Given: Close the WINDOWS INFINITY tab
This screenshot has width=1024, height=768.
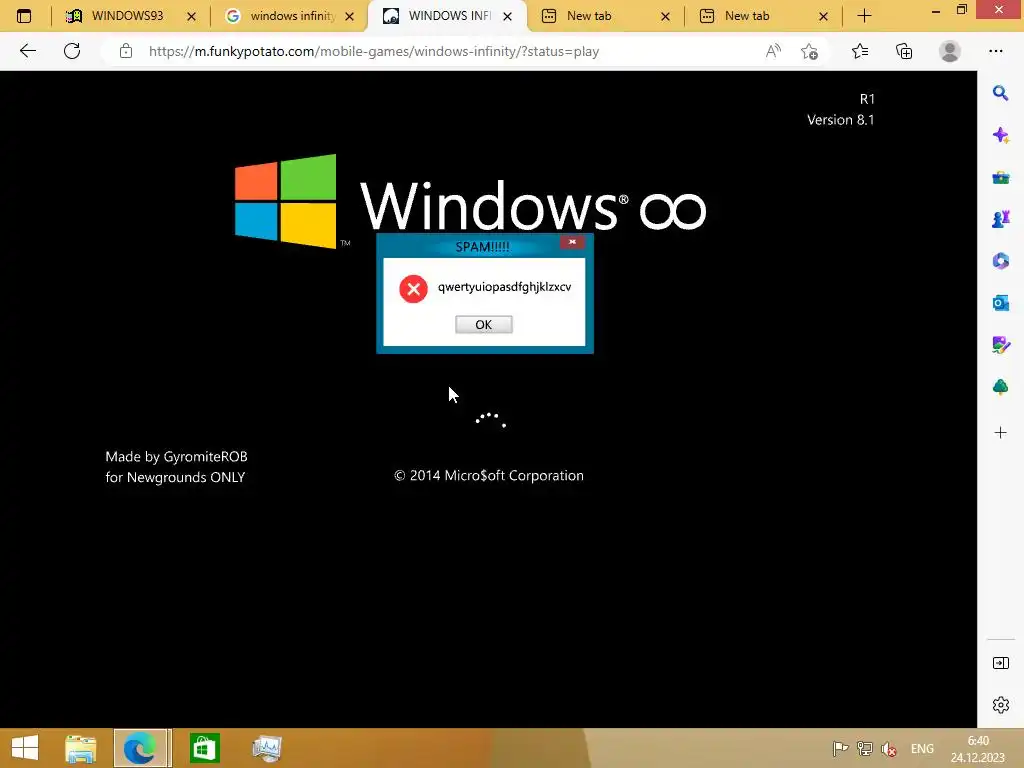Looking at the screenshot, I should pos(507,16).
